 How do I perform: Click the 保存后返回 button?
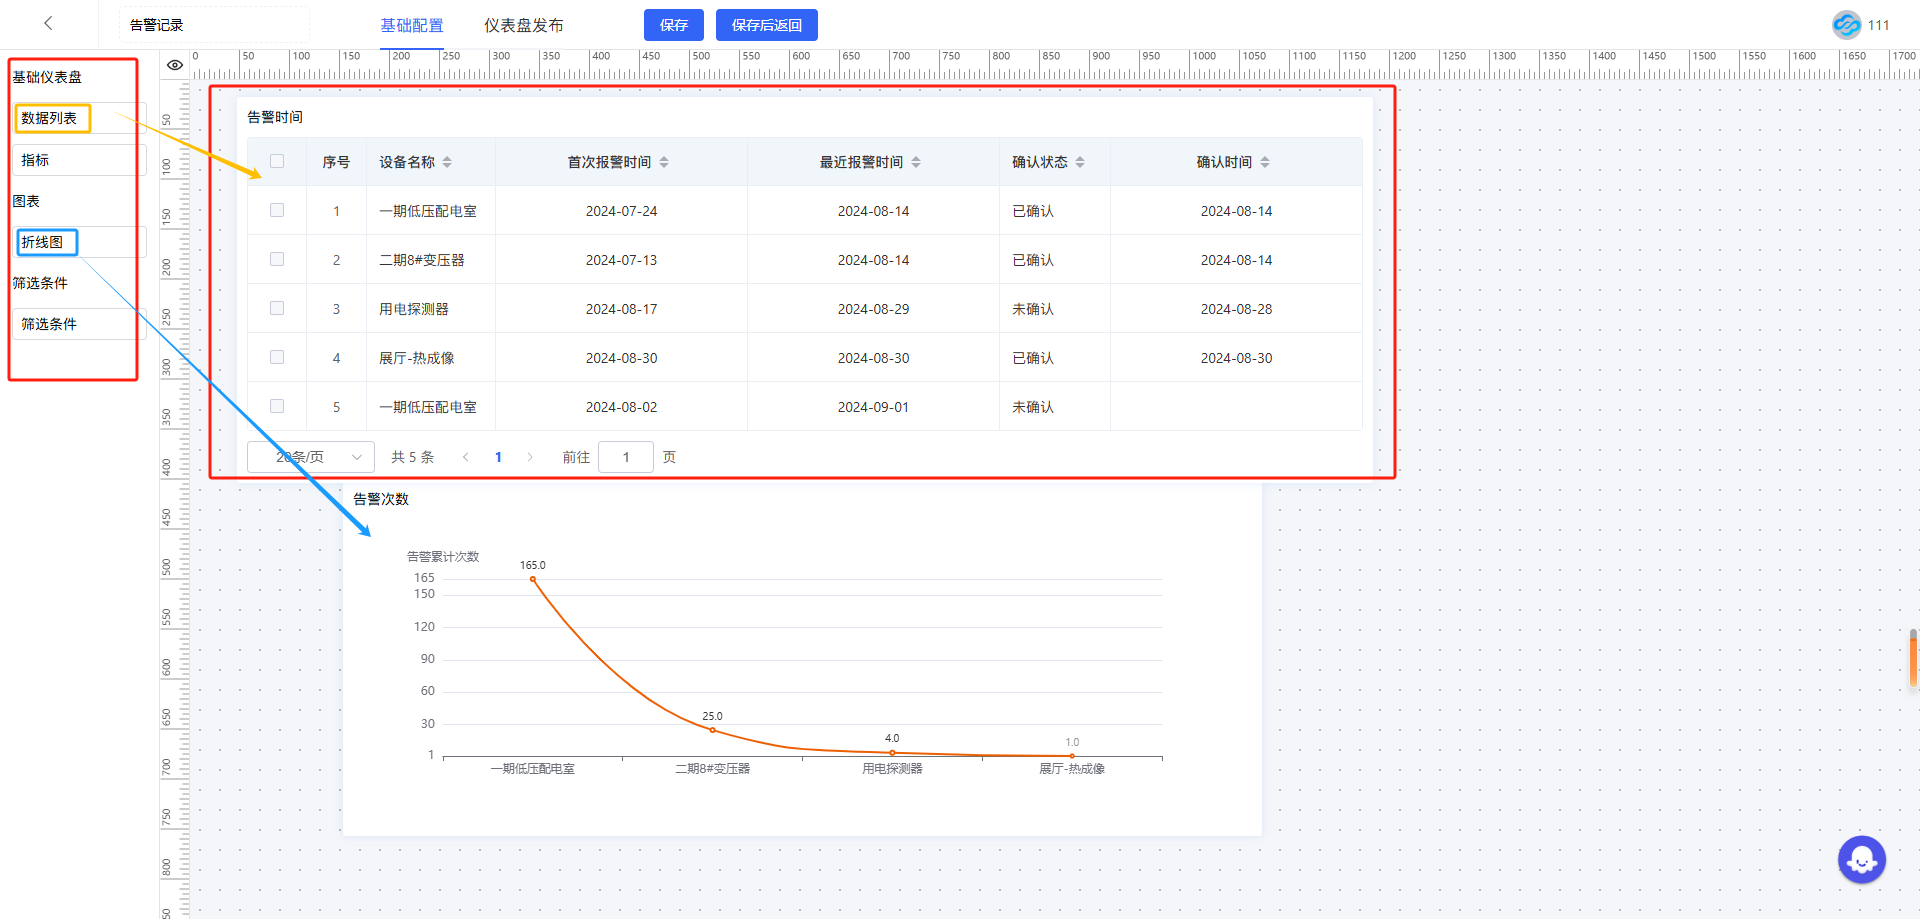(x=766, y=25)
